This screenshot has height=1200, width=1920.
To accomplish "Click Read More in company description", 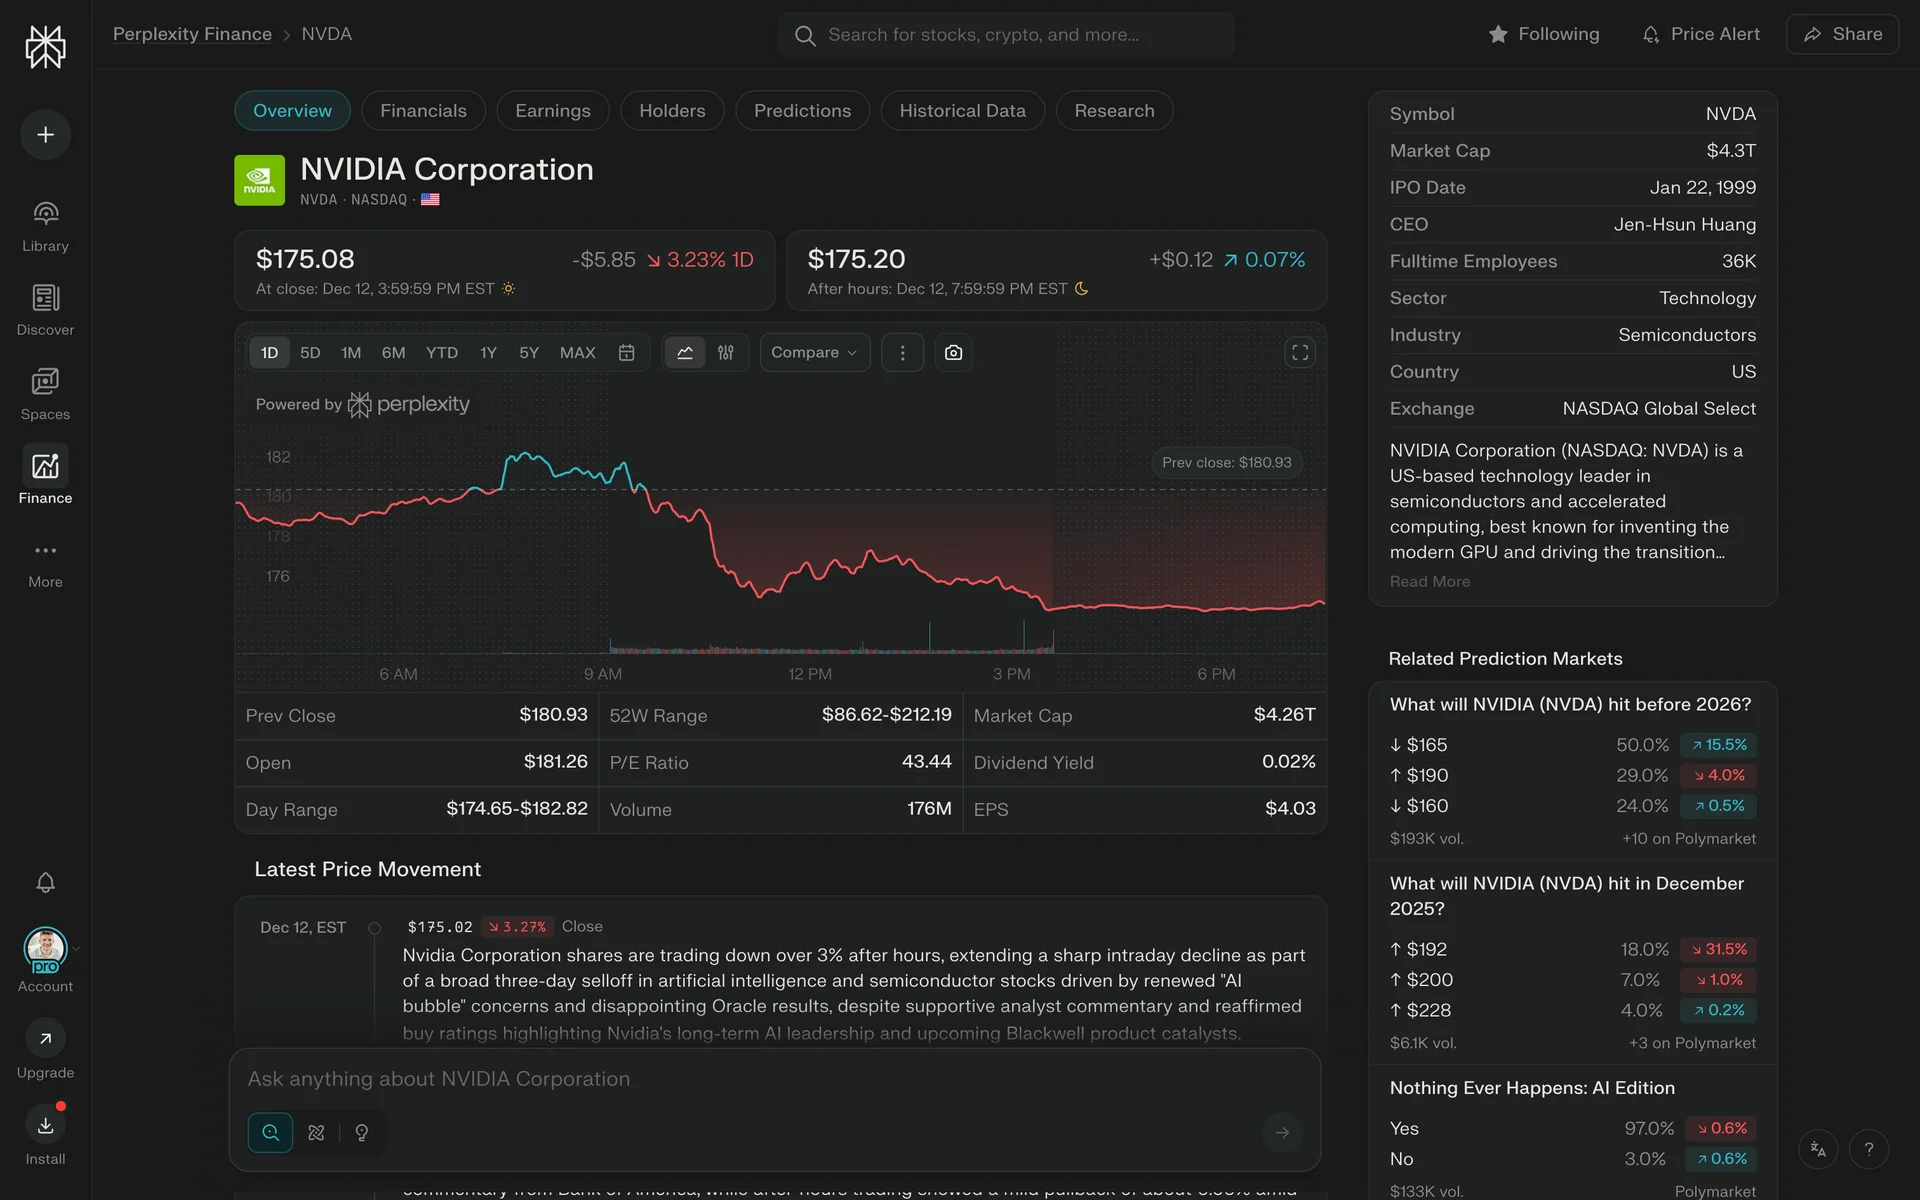I will click(x=1429, y=582).
